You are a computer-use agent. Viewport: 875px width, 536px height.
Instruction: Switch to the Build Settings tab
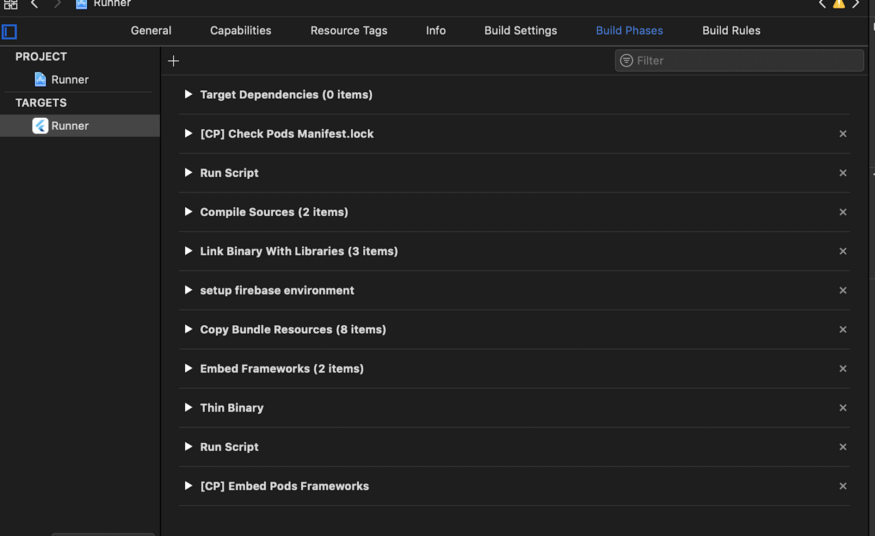(x=520, y=31)
